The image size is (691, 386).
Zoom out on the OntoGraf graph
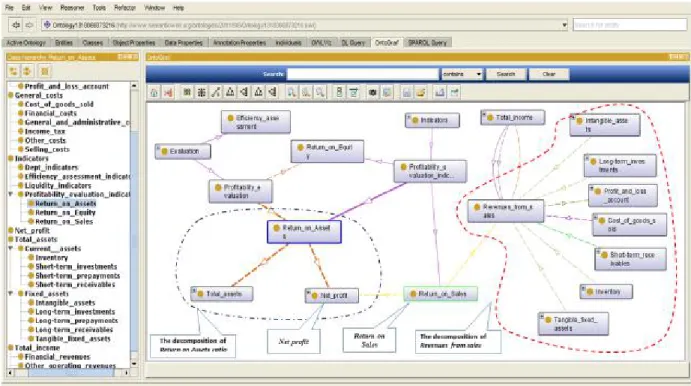click(x=306, y=92)
